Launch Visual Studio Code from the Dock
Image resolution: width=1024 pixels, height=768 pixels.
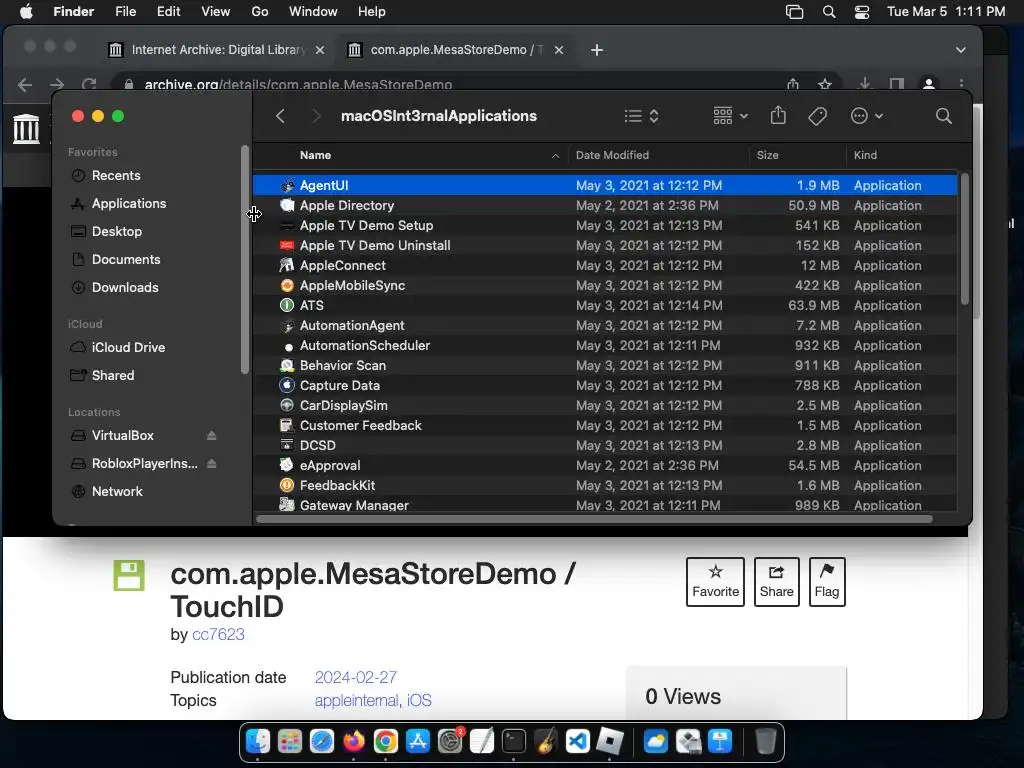[x=577, y=741]
